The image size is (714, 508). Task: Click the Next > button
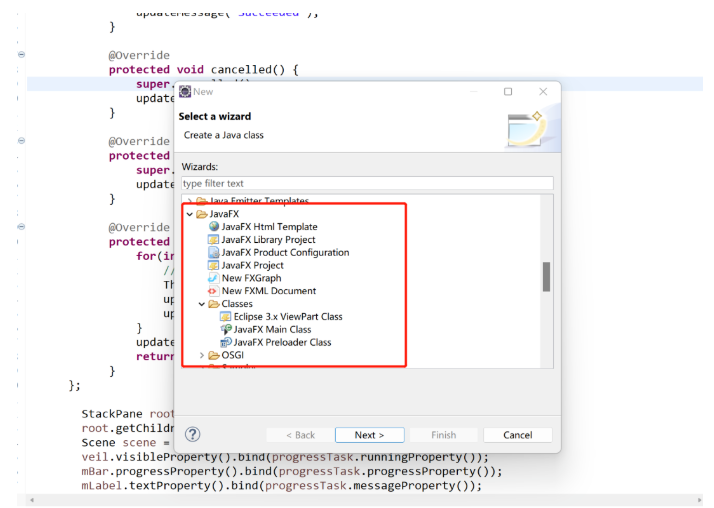pos(370,435)
